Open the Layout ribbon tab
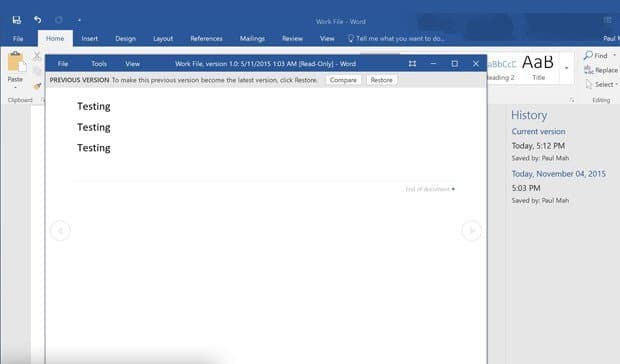Viewport: 620px width, 364px height. pos(163,38)
